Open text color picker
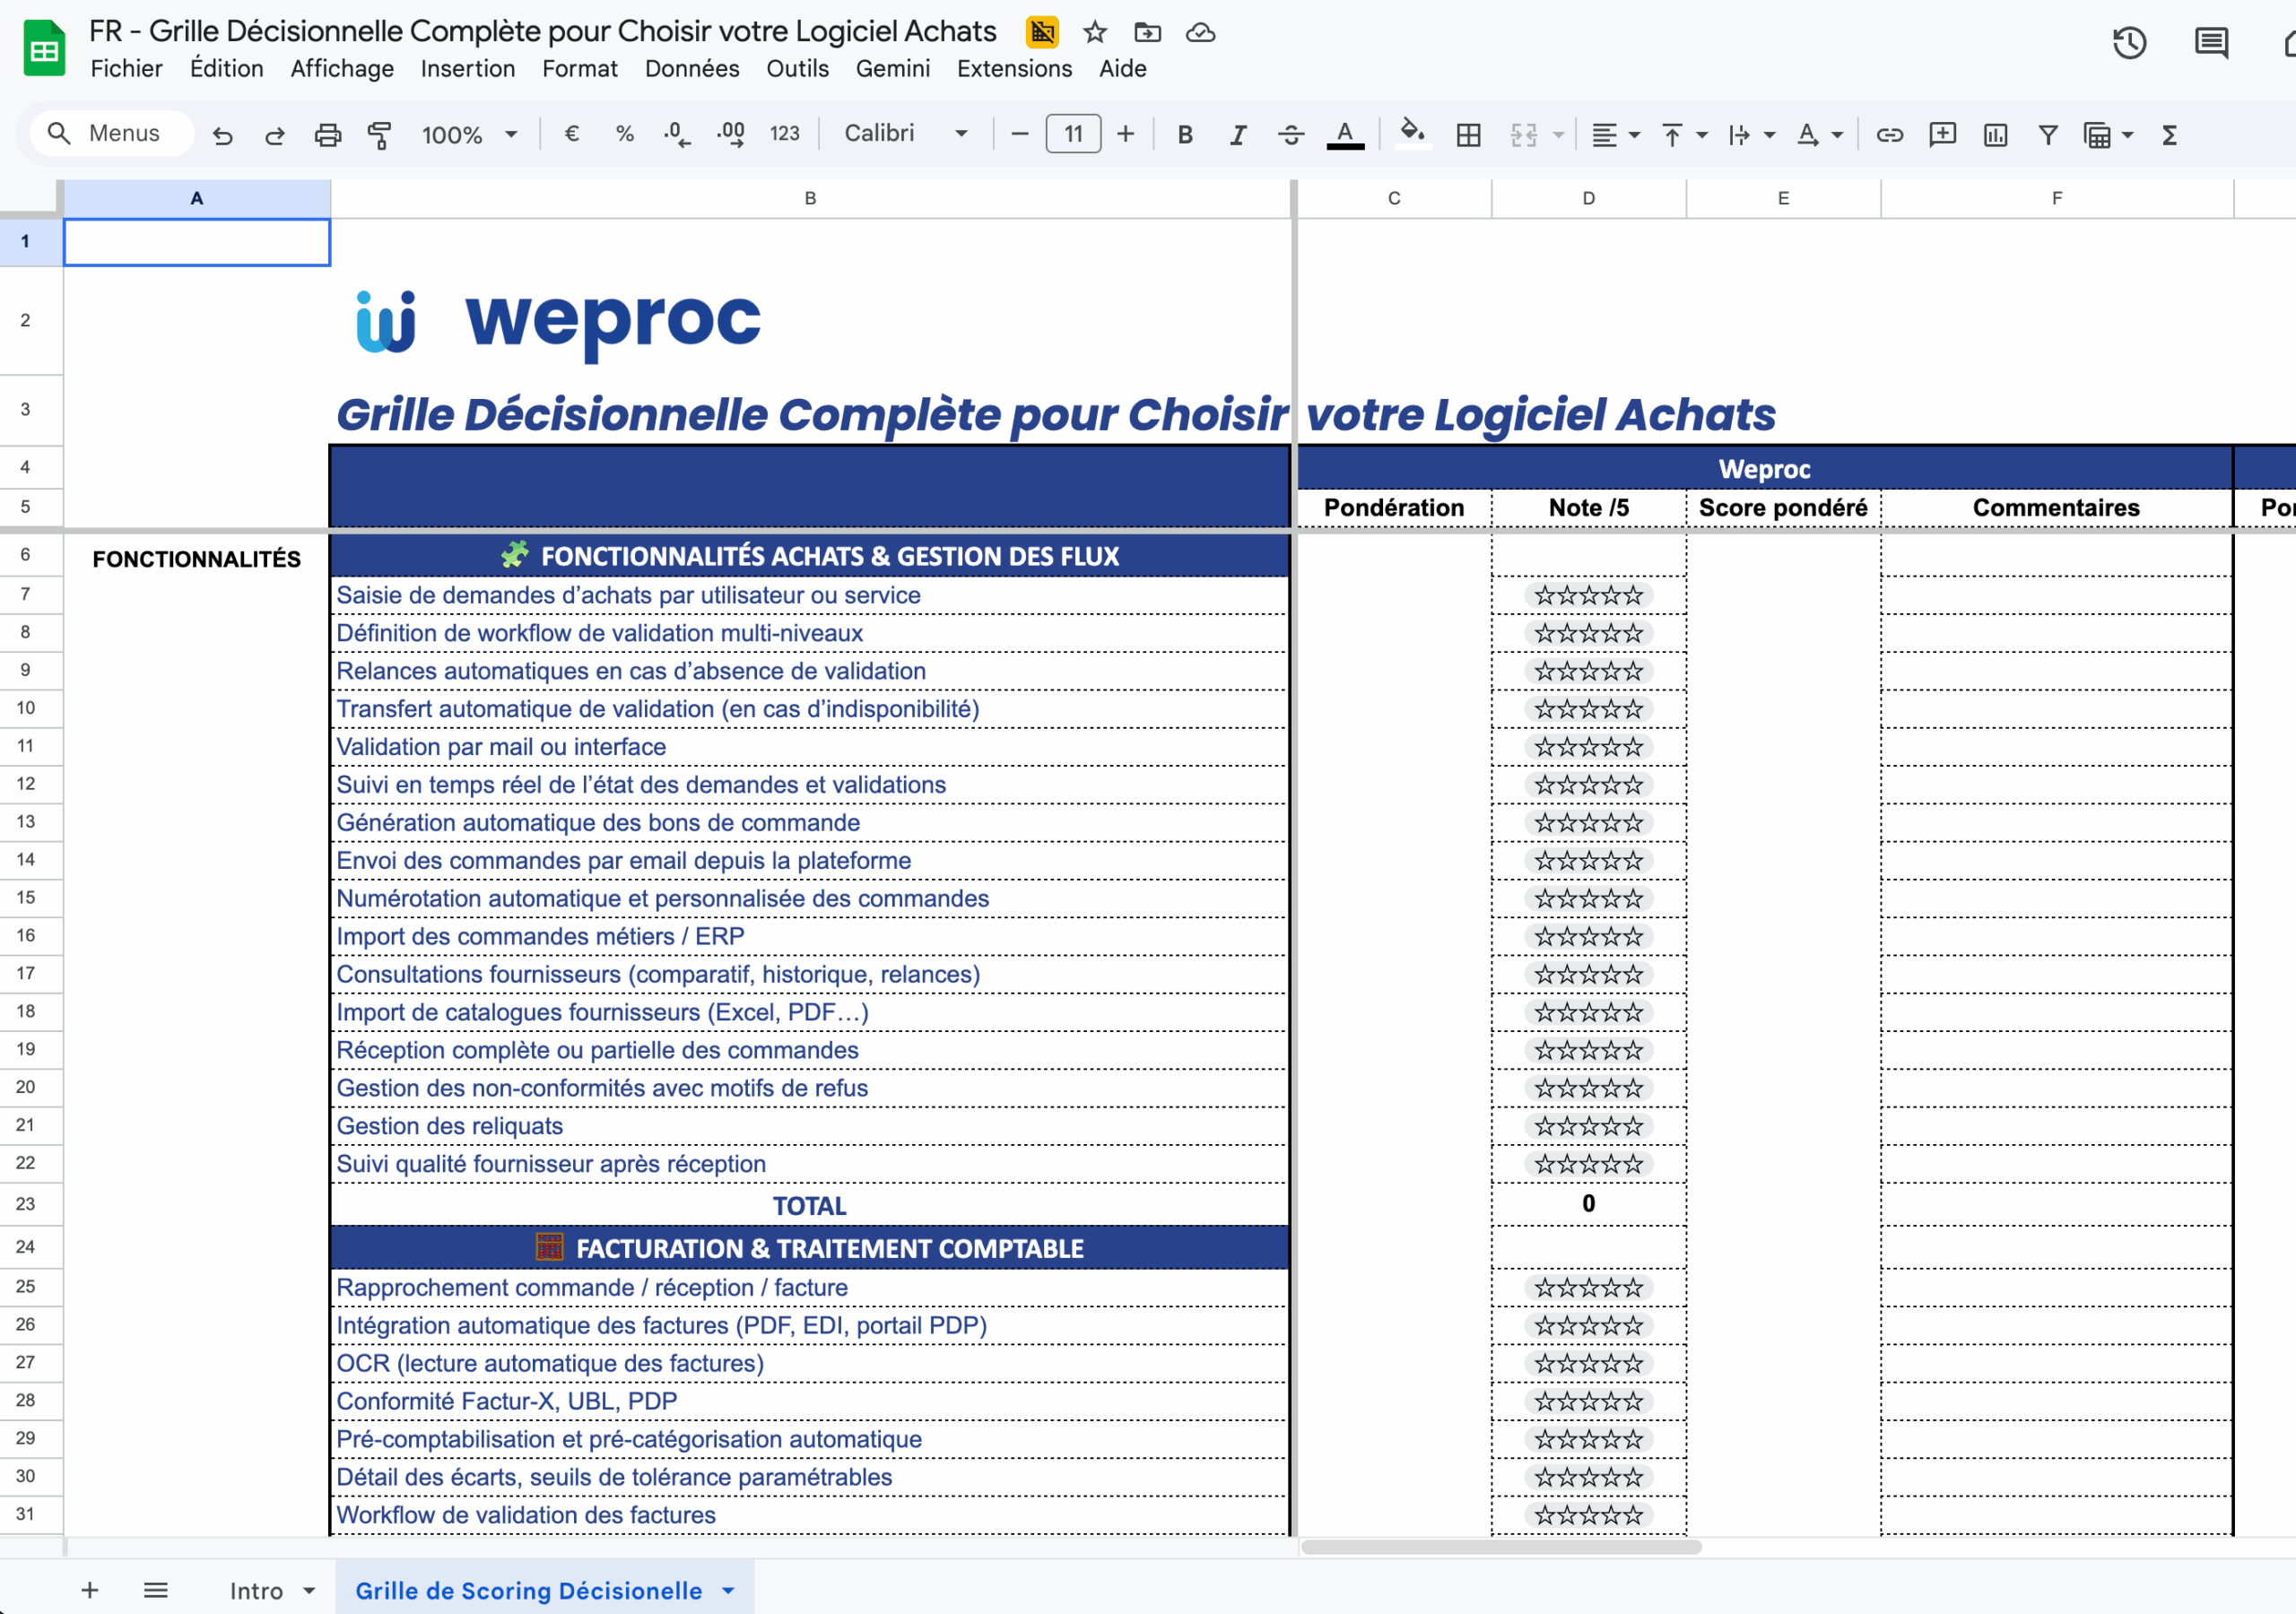2296x1614 pixels. (1345, 134)
